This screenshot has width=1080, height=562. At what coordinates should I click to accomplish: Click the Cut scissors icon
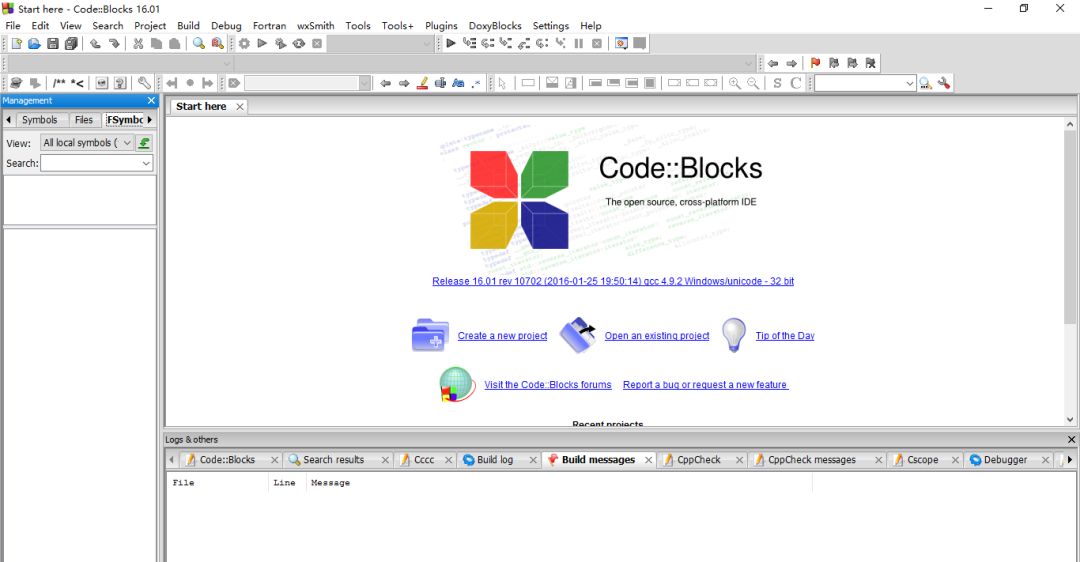coord(138,43)
